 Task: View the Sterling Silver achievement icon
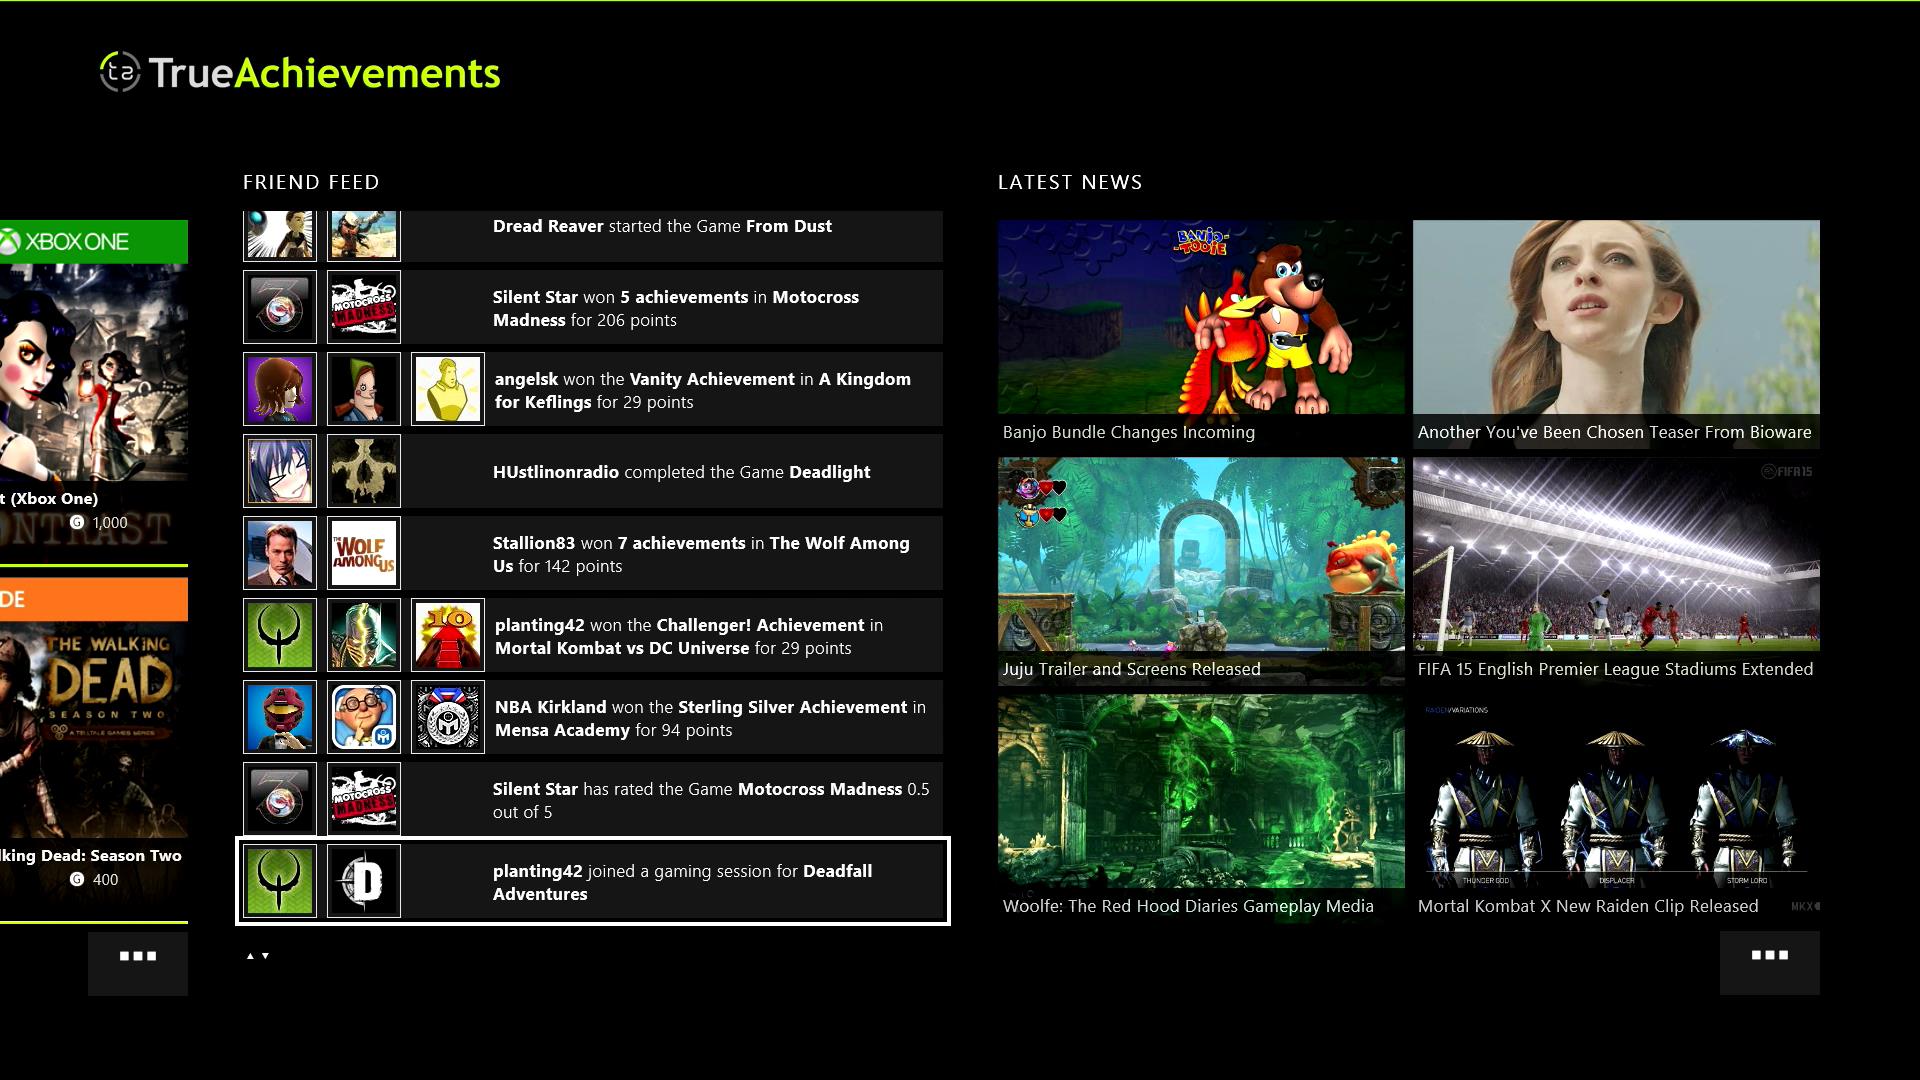(448, 717)
